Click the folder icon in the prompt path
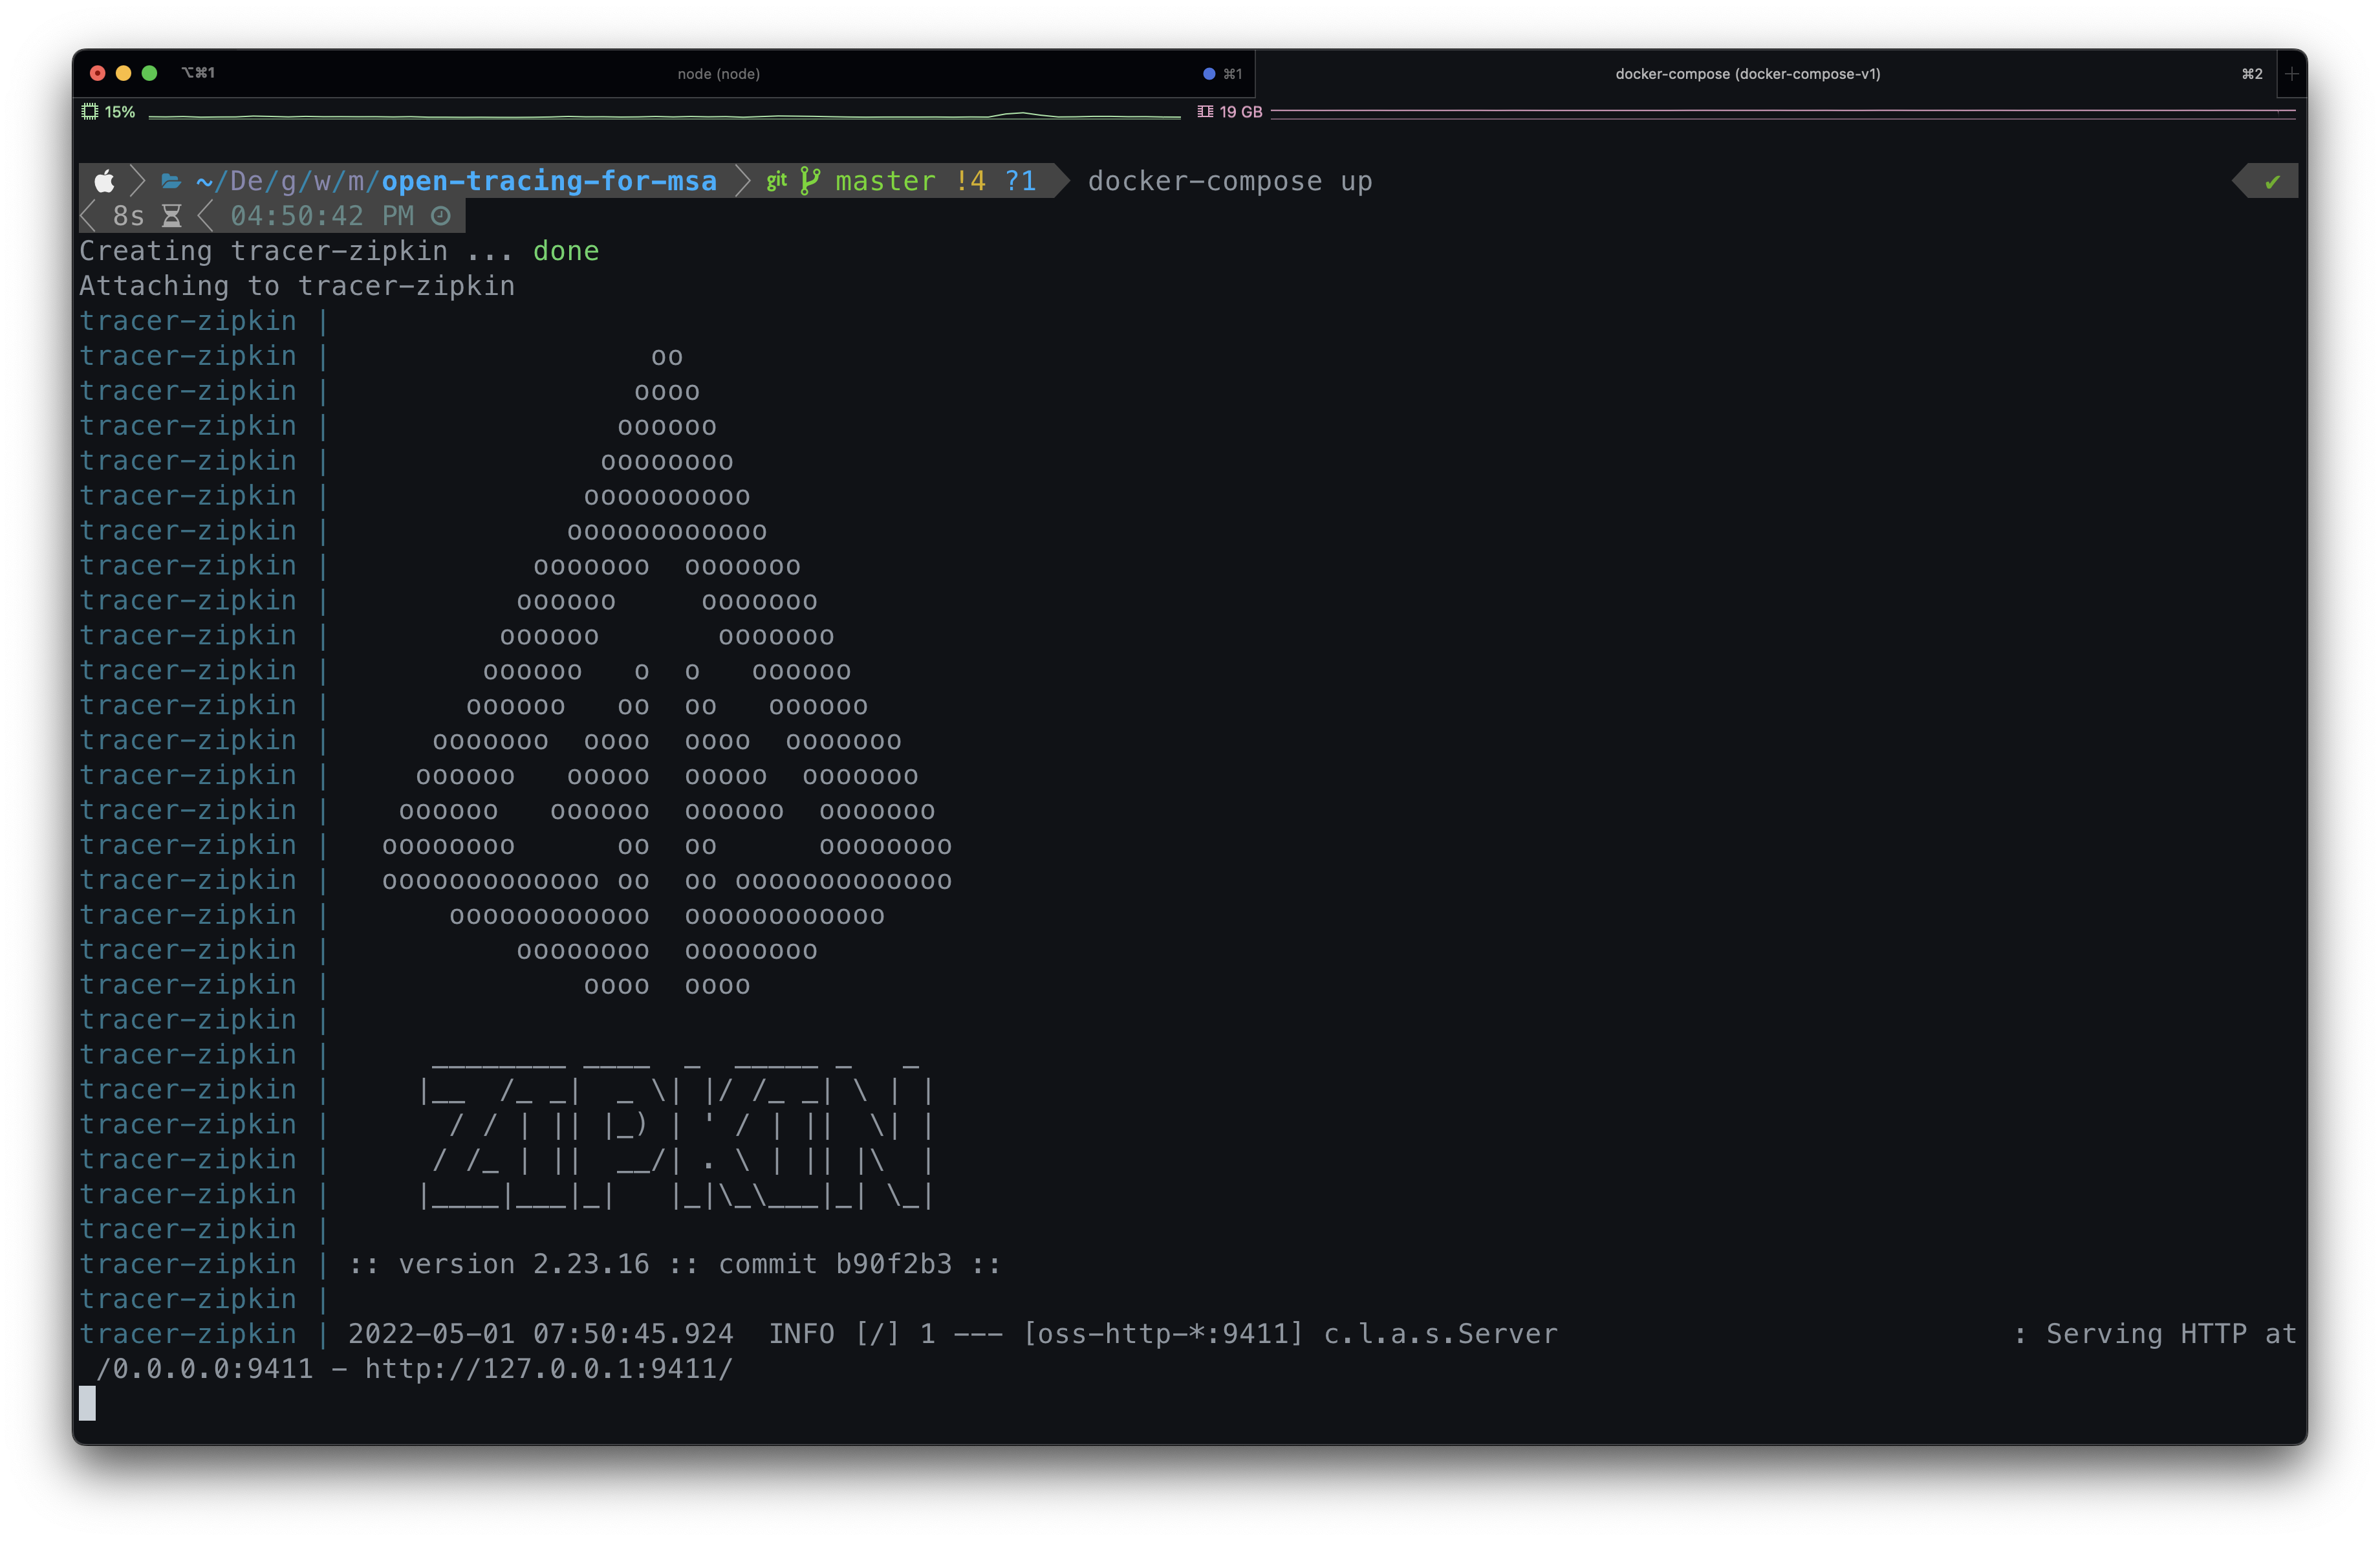Screen dimensions: 2380x1541 (171, 181)
